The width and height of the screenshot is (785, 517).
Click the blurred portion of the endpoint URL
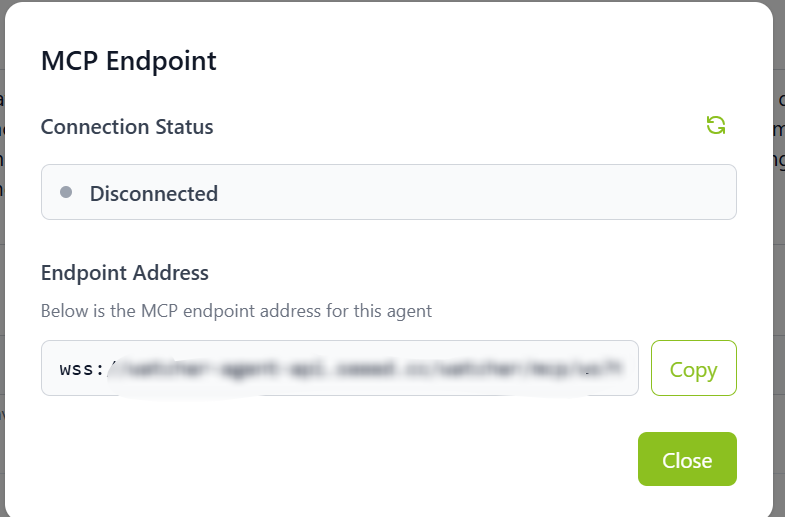click(370, 369)
